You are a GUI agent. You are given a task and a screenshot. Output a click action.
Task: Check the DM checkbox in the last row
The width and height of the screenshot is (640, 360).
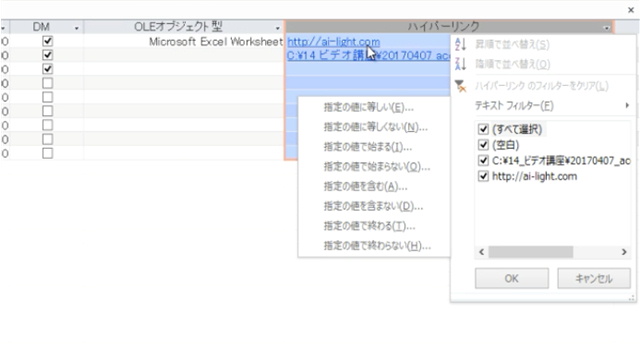[x=47, y=153]
